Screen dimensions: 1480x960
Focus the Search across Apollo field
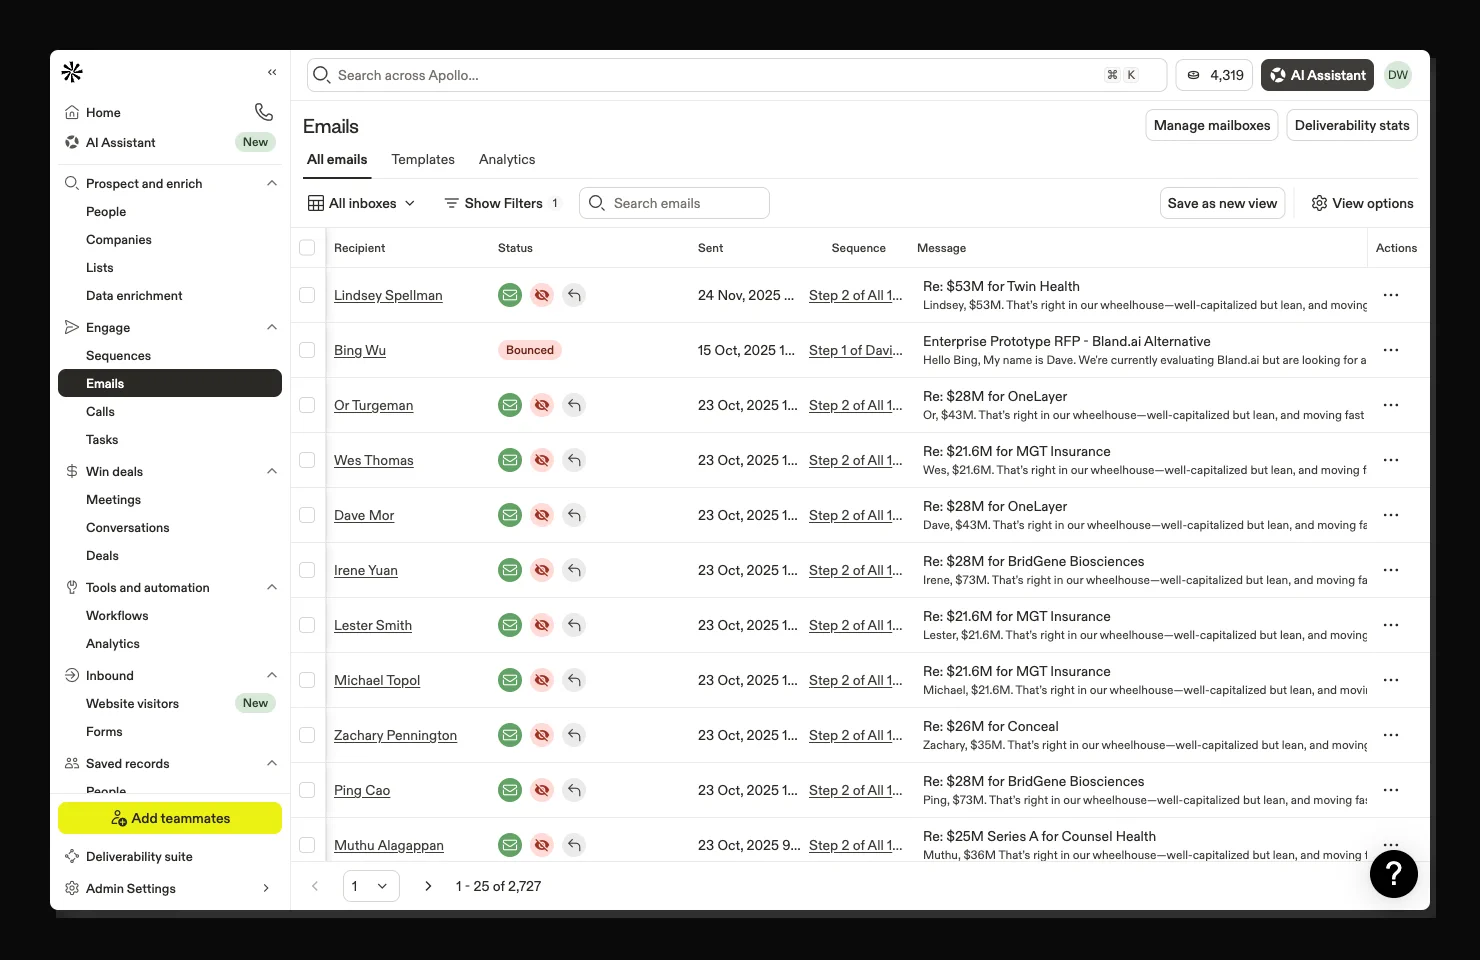(737, 75)
